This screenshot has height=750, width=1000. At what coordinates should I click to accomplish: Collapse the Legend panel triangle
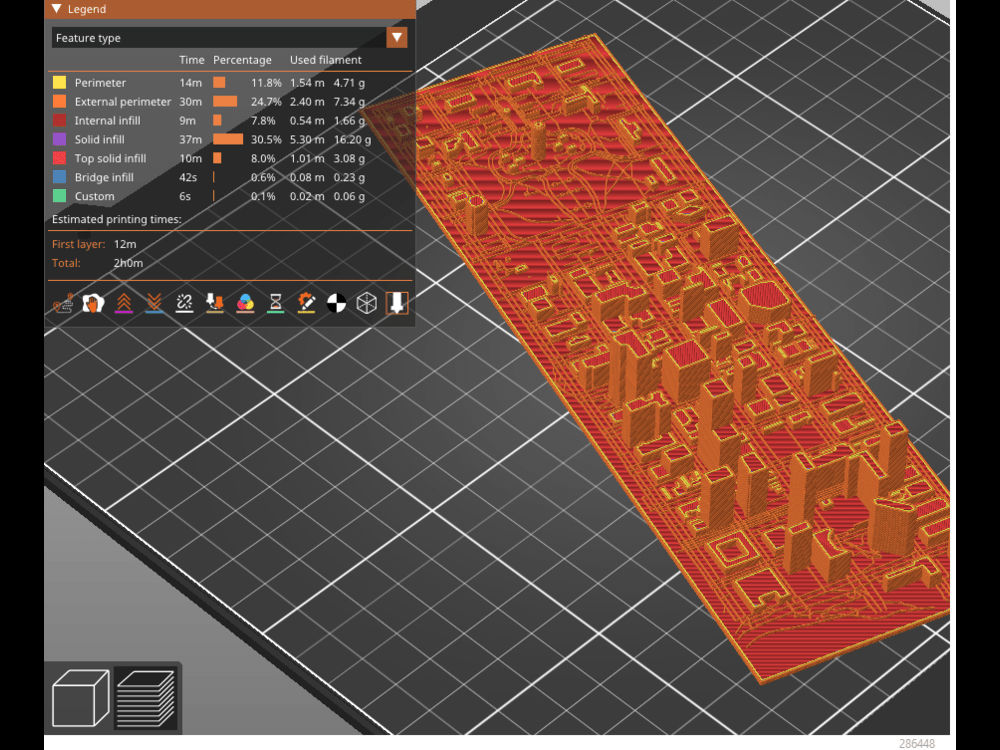coord(56,9)
